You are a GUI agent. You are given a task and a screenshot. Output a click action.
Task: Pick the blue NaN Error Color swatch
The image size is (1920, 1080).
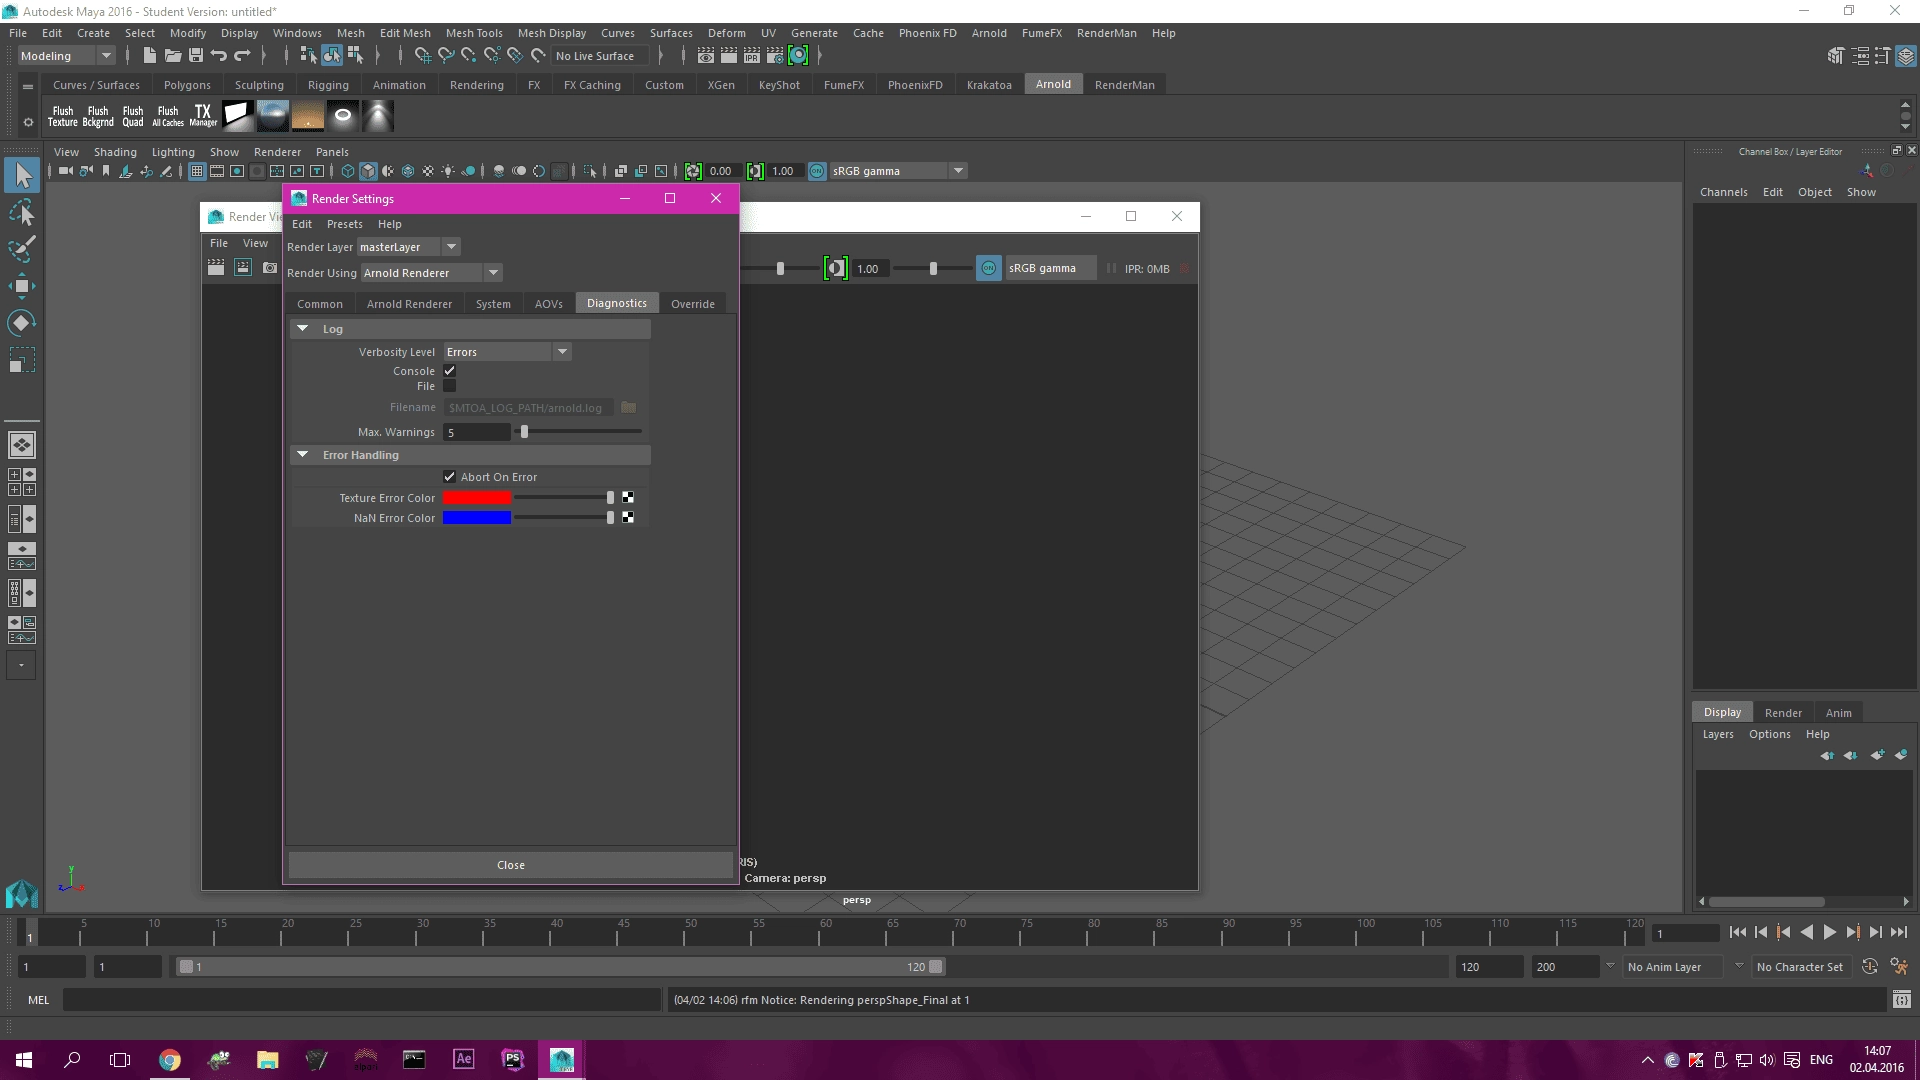477,518
